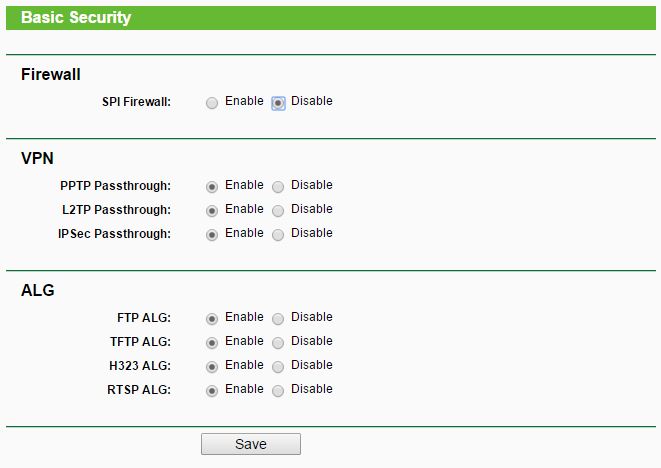Screen dimensions: 661x468
Task: Disable PPTP Passthrough
Action: (278, 187)
